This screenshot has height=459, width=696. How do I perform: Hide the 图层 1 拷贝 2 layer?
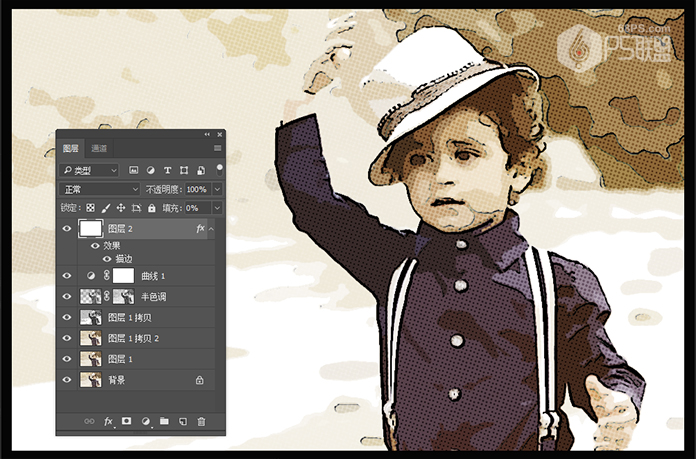pos(67,338)
